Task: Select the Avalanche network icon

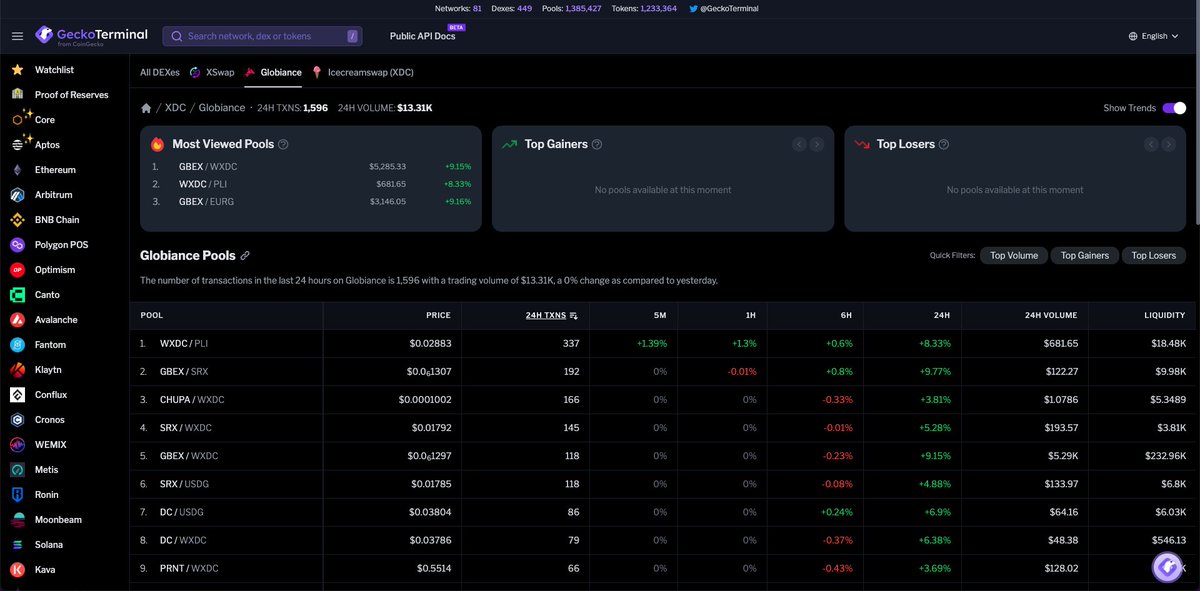Action: (17, 320)
